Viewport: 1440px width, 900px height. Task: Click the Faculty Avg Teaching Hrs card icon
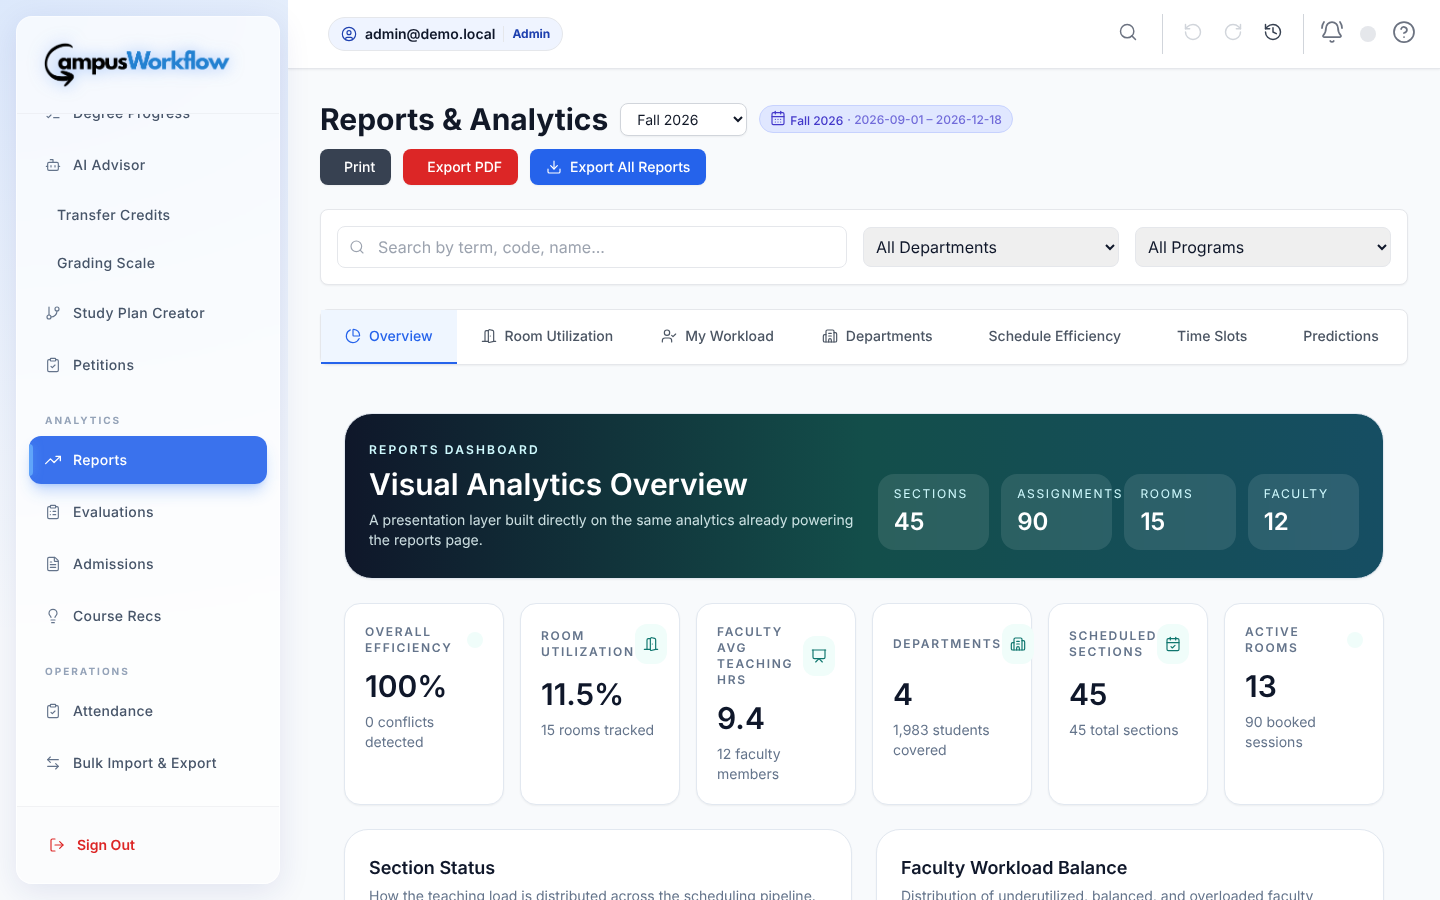[819, 656]
